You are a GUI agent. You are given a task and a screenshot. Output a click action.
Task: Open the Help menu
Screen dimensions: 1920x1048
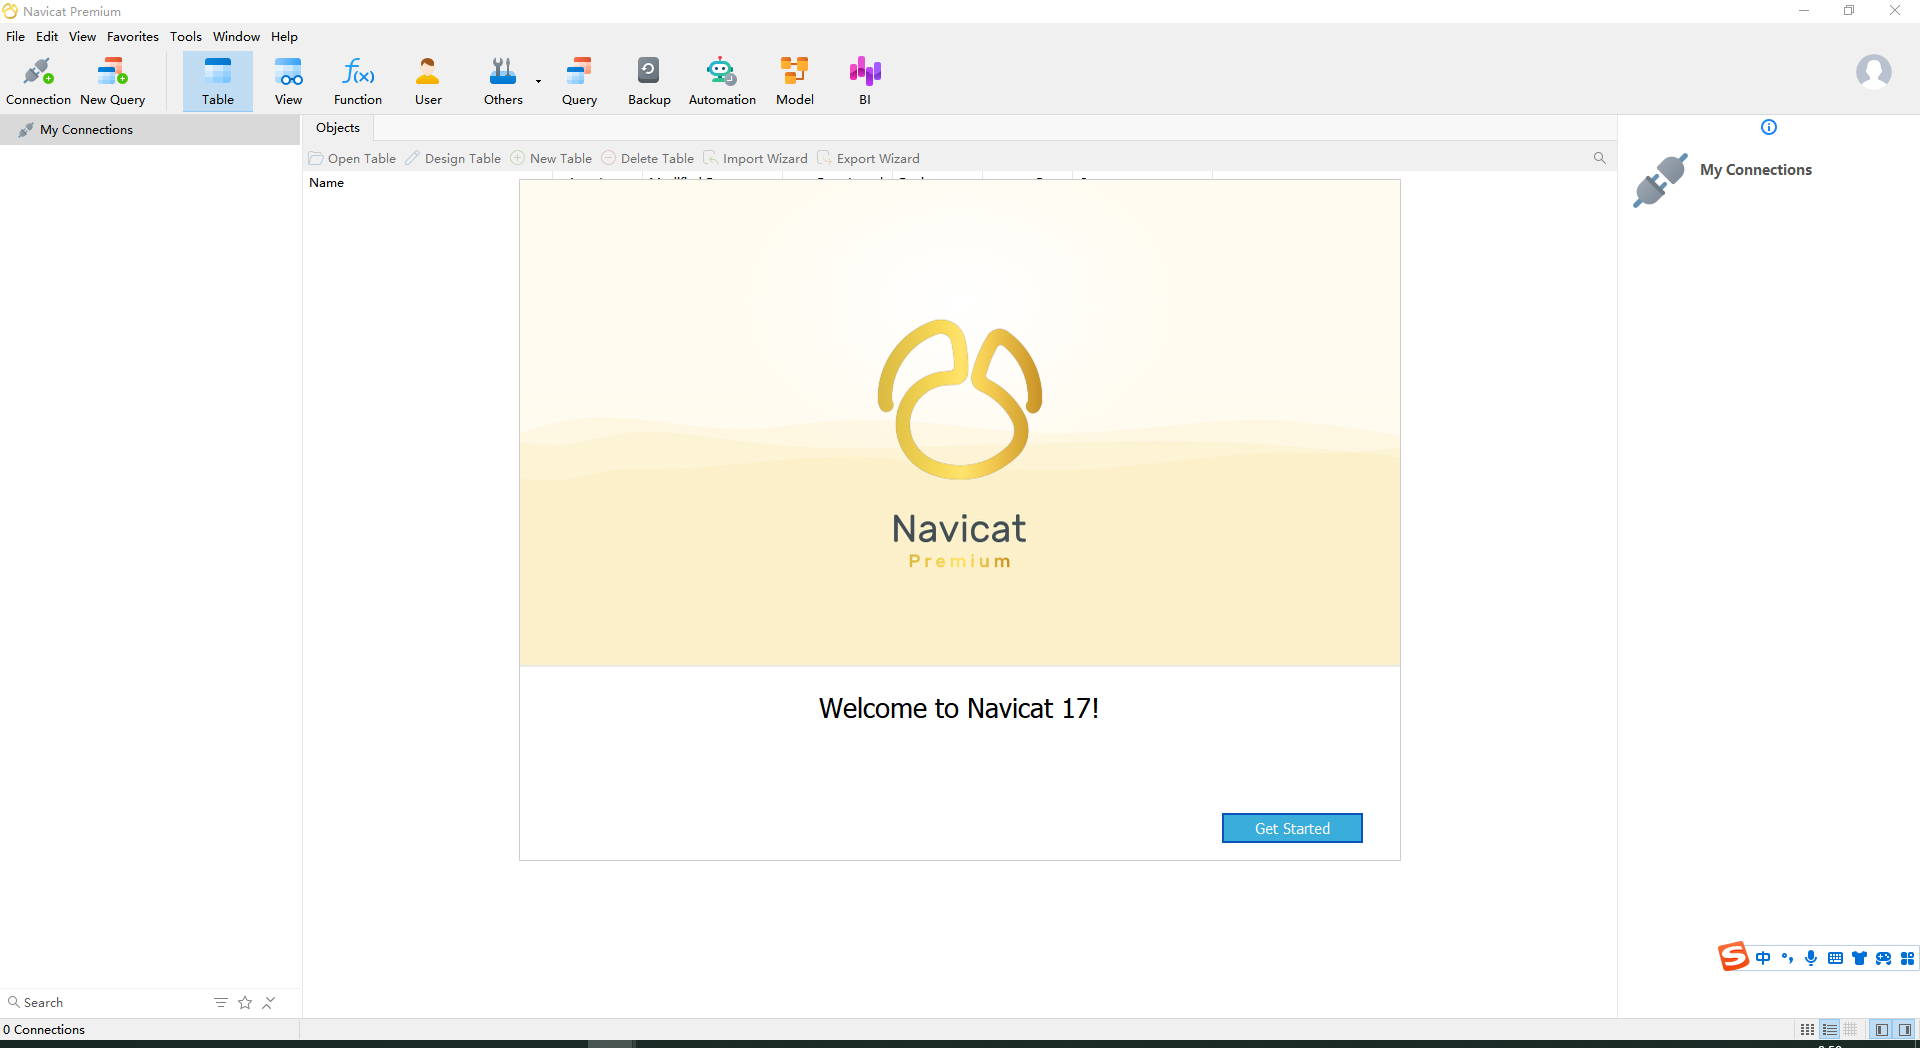point(284,37)
